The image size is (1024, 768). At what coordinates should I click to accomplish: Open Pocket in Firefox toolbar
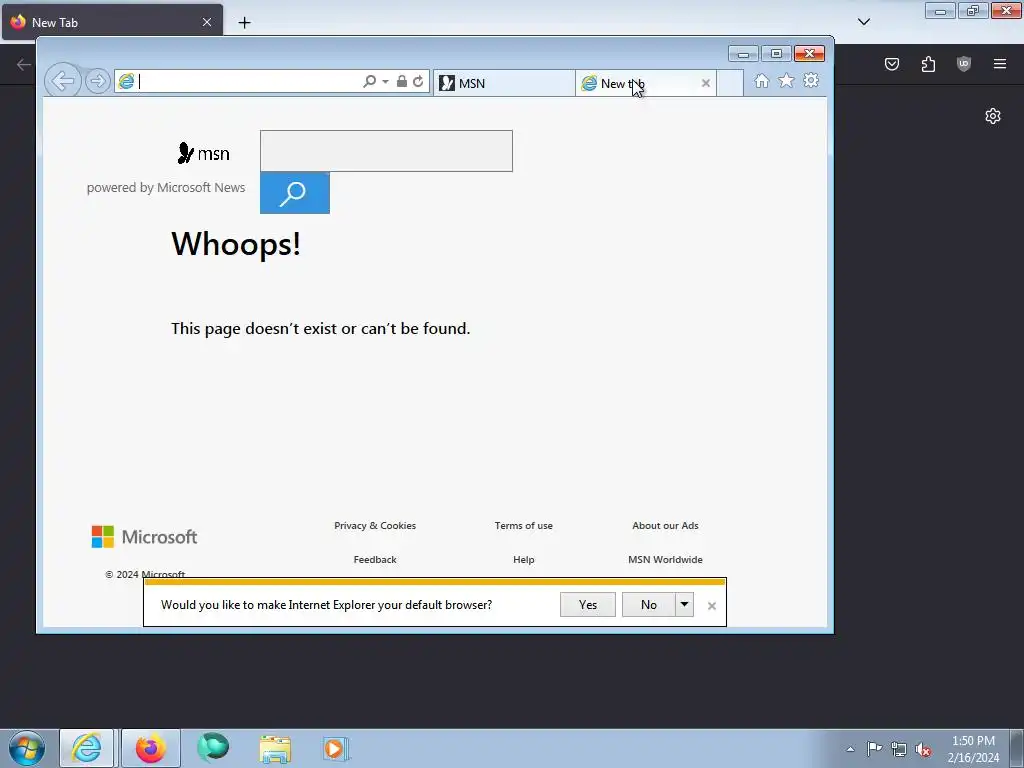pyautogui.click(x=892, y=64)
